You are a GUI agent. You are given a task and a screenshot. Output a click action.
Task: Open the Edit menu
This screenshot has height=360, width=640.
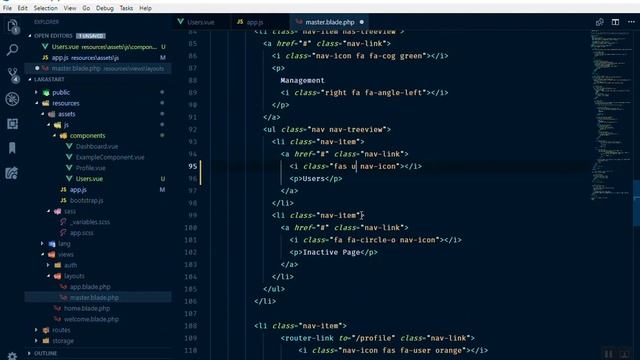click(22, 8)
